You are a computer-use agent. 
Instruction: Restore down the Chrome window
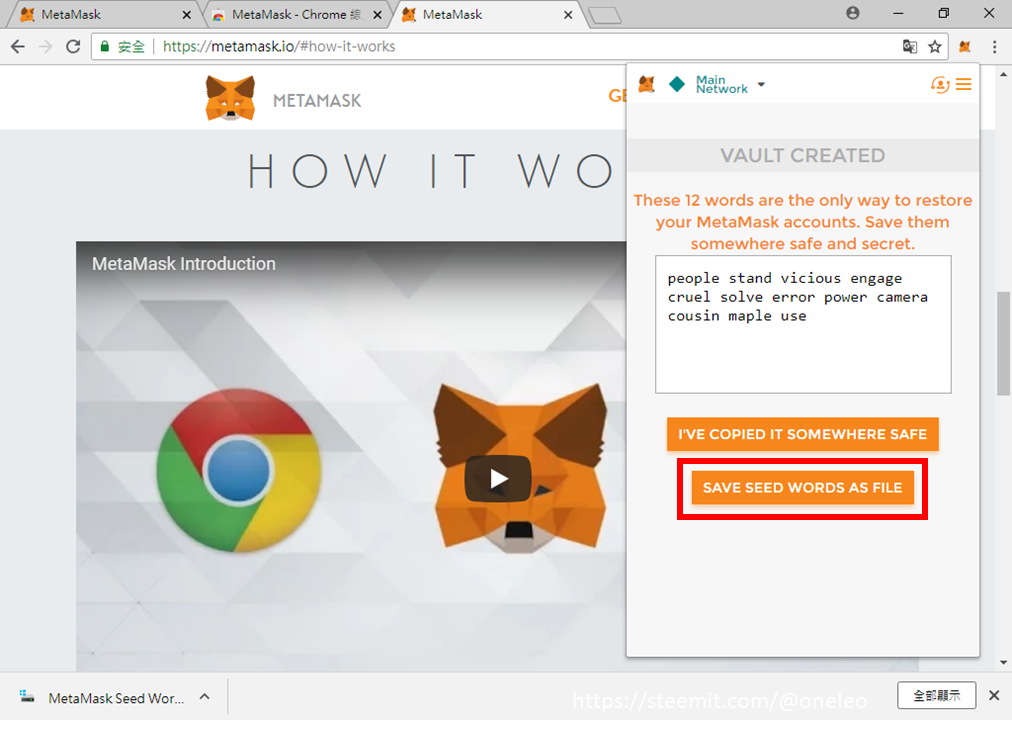(x=944, y=13)
